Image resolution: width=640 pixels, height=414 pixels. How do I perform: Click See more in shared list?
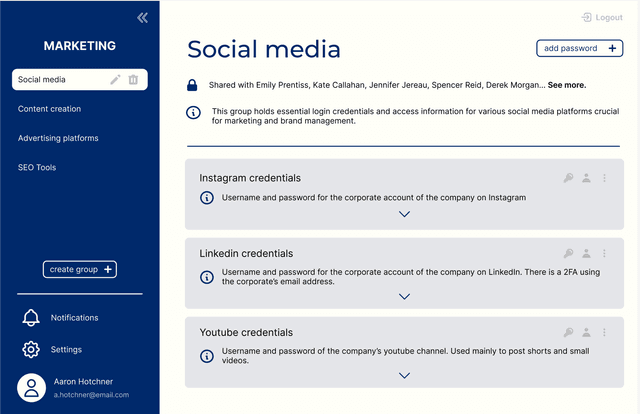[569, 86]
